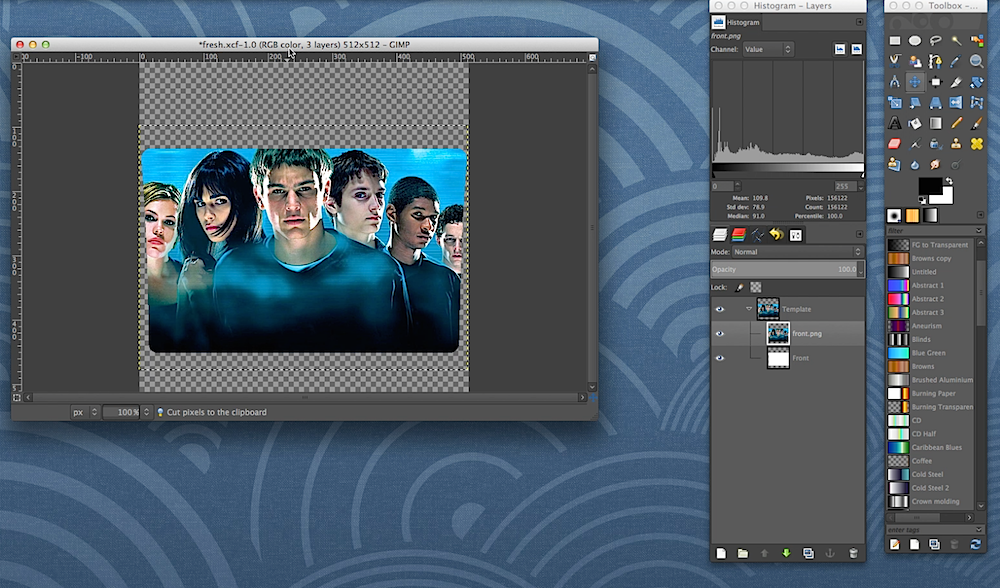Create a new layer group
Screen dimensions: 1000x588
pos(743,554)
